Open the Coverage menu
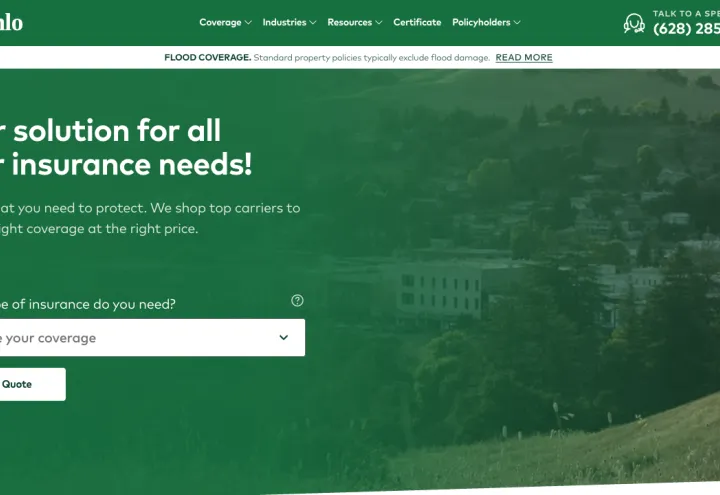The width and height of the screenshot is (720, 495). tap(225, 22)
